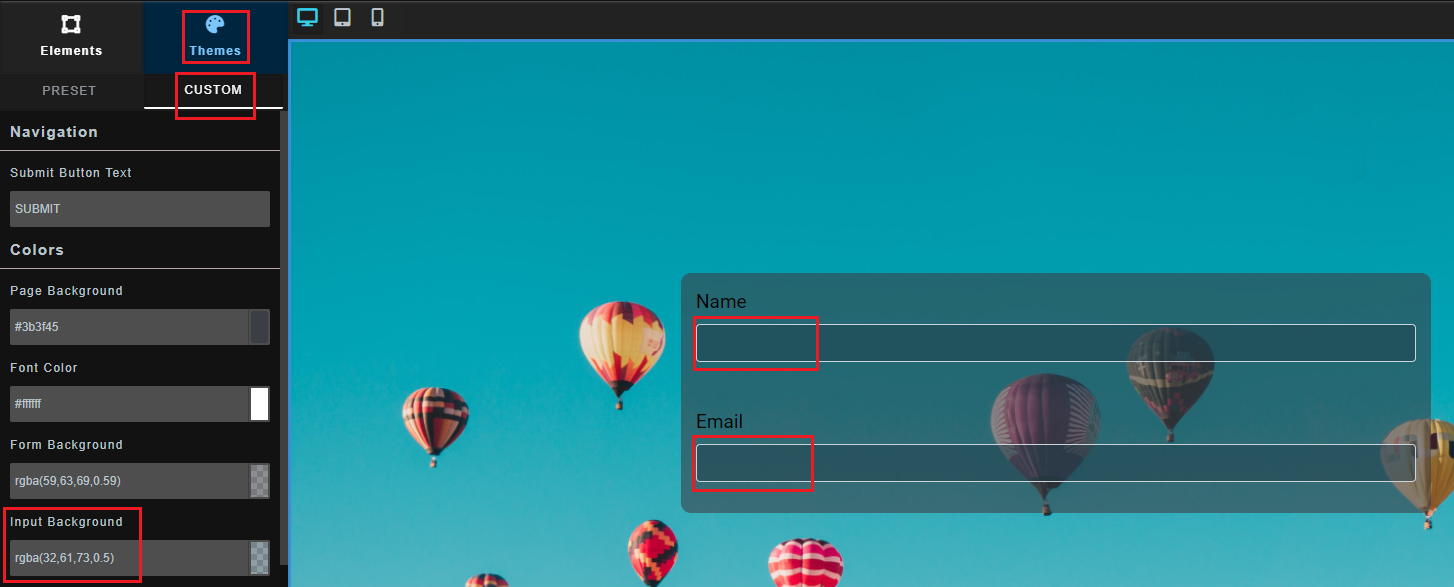Click the Name input in form preview
The image size is (1454, 587).
[1056, 343]
